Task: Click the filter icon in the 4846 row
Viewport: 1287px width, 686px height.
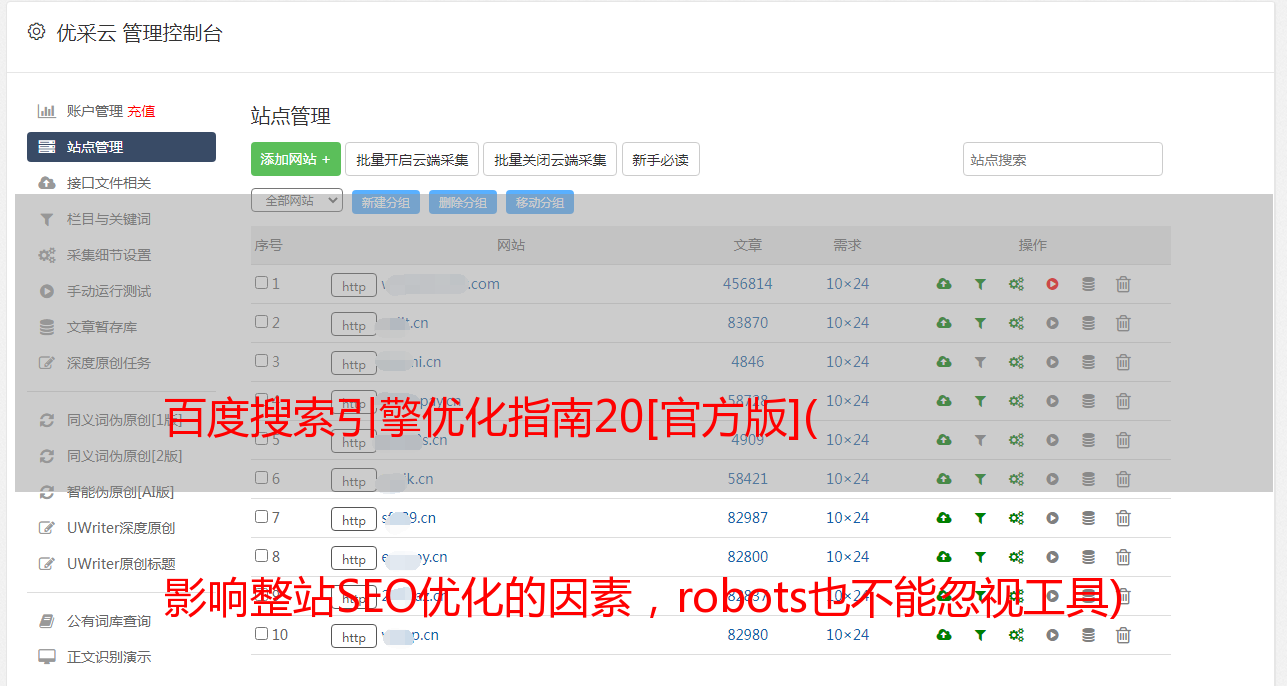Action: pos(980,362)
